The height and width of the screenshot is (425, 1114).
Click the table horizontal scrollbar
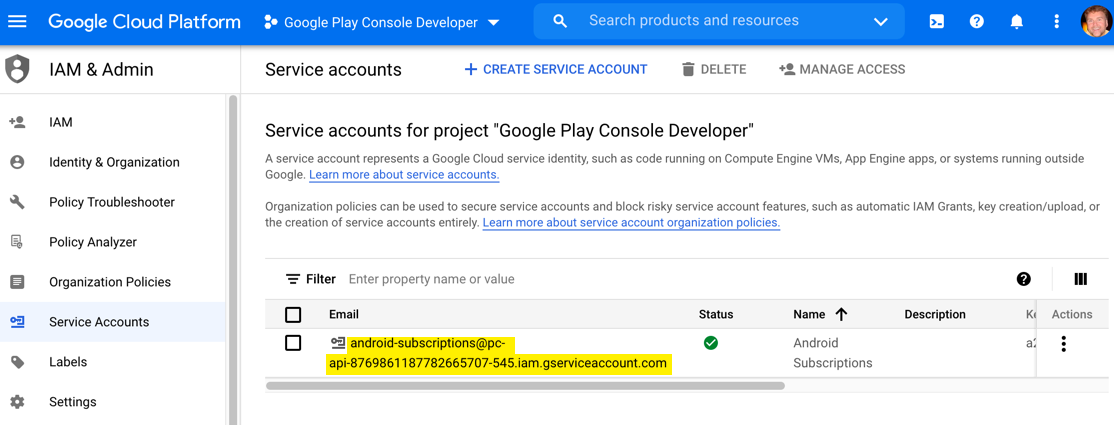[x=525, y=386]
